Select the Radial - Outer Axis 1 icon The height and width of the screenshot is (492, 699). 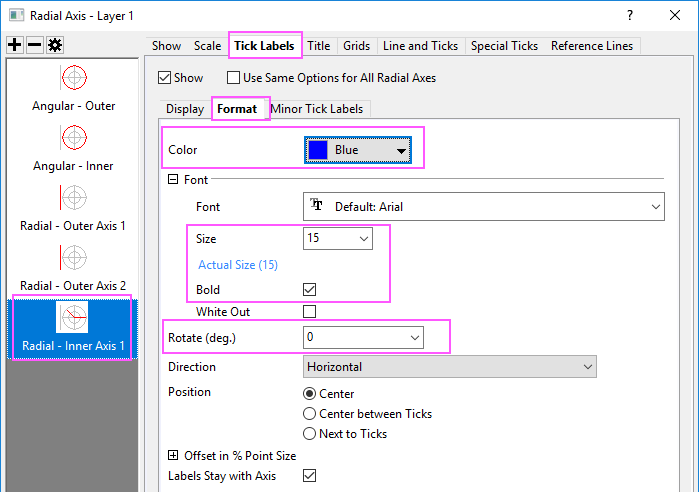74,197
